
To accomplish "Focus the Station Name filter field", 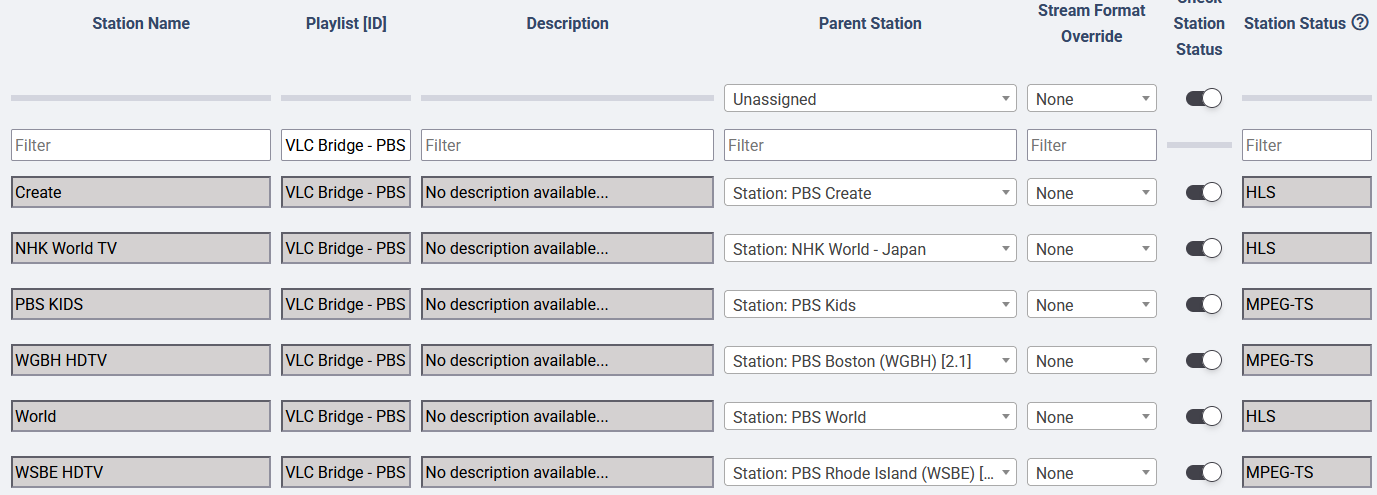I will (141, 145).
